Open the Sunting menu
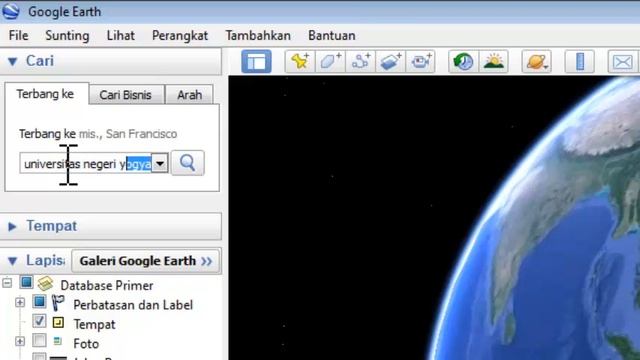Image resolution: width=640 pixels, height=360 pixels. pos(67,36)
